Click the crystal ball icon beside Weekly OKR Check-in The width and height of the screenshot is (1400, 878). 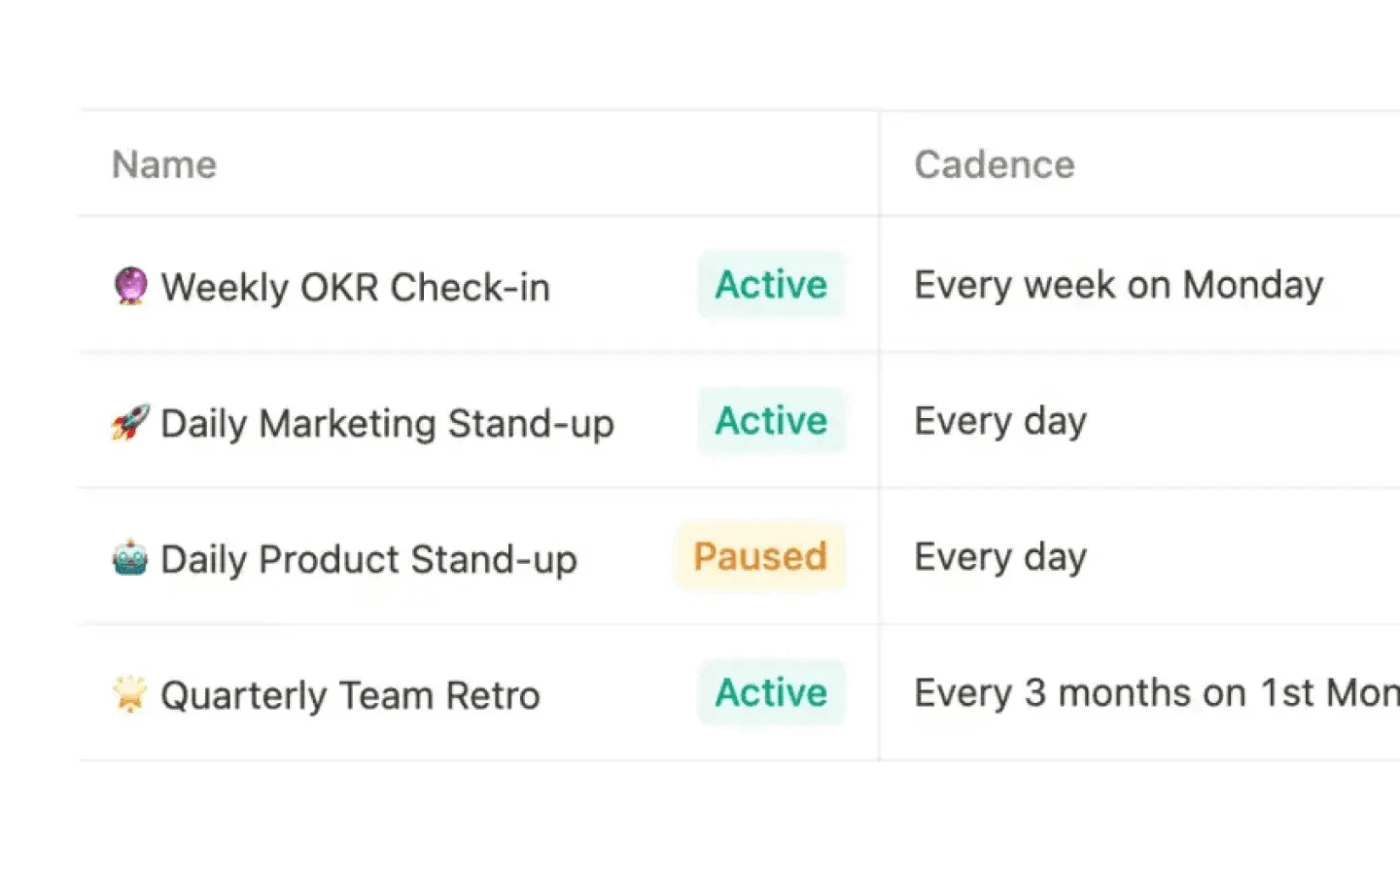[x=133, y=287]
